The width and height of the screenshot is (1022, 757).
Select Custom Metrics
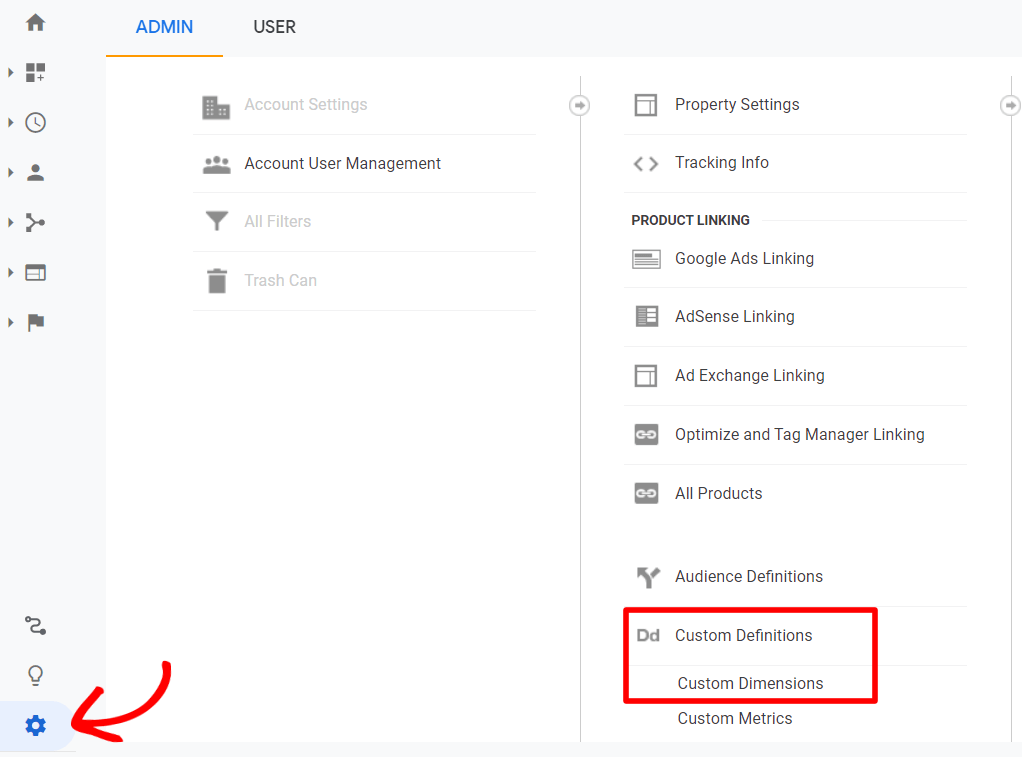pyautogui.click(x=735, y=719)
